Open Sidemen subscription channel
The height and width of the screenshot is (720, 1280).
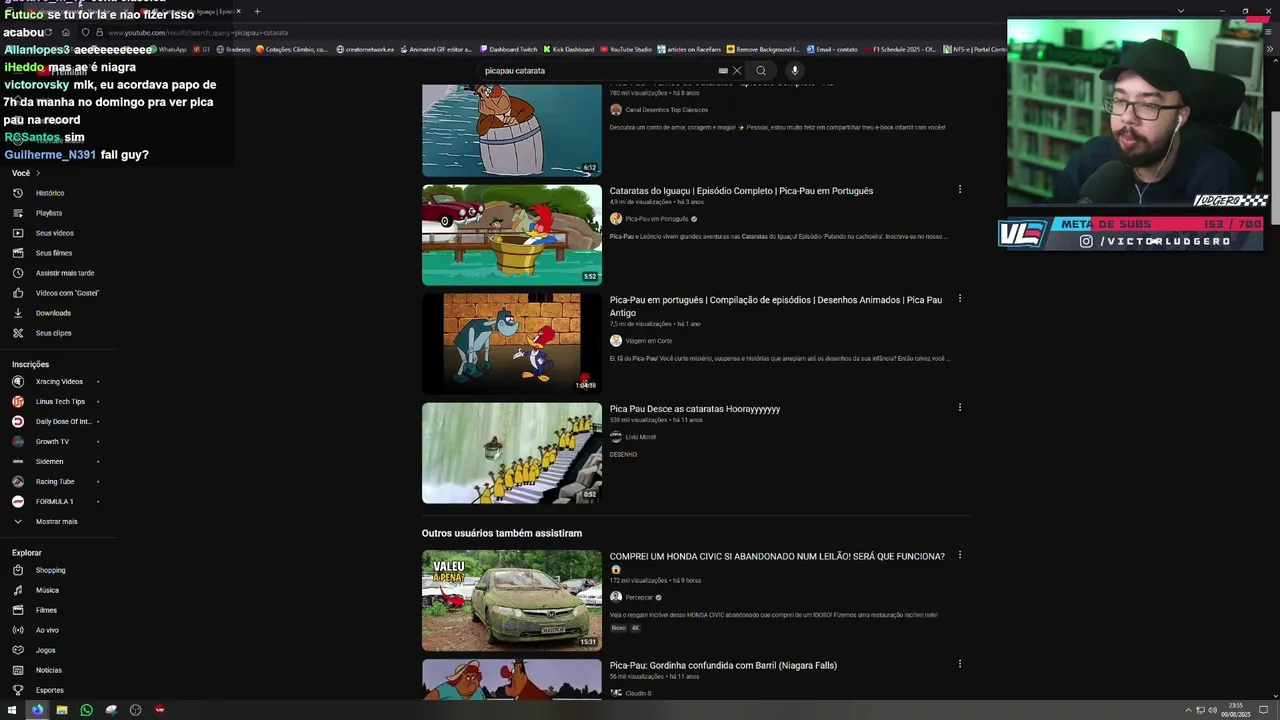(x=49, y=461)
